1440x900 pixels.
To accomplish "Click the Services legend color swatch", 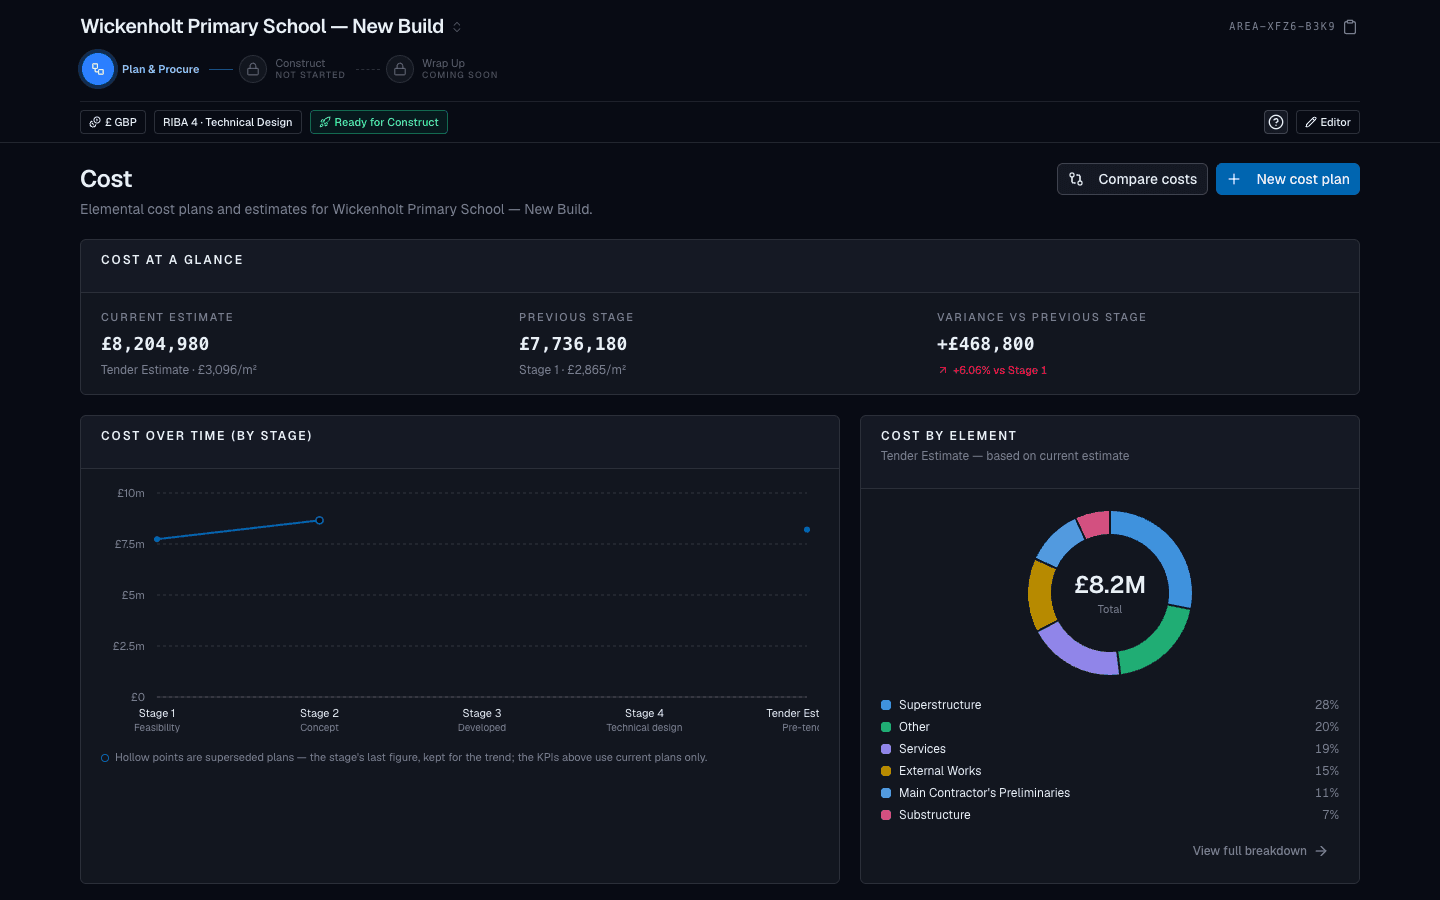I will click(886, 749).
